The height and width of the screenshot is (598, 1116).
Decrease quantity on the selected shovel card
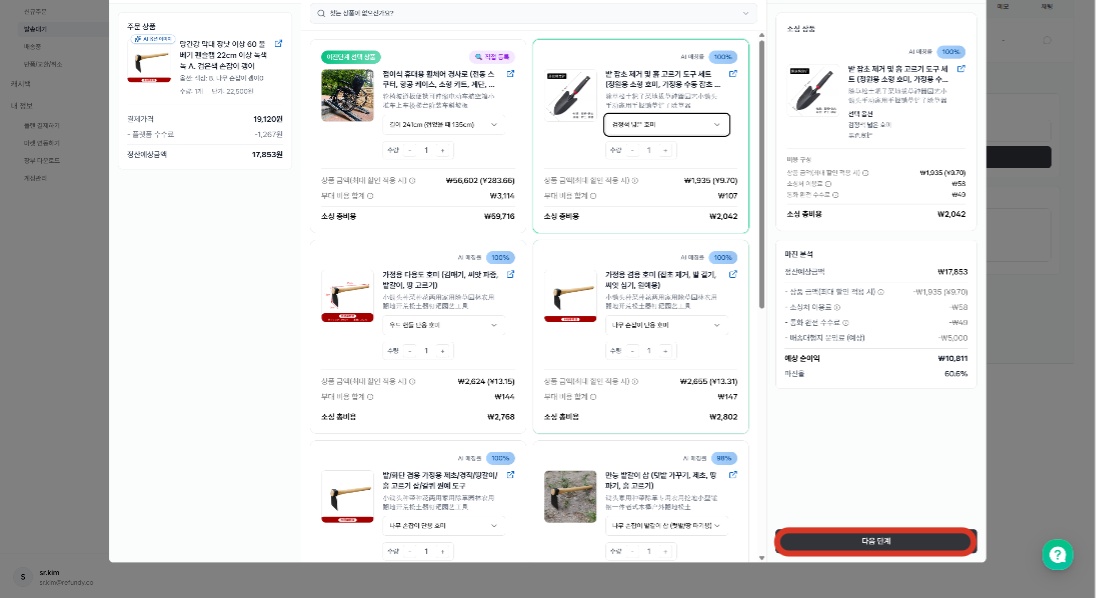pyautogui.click(x=633, y=150)
